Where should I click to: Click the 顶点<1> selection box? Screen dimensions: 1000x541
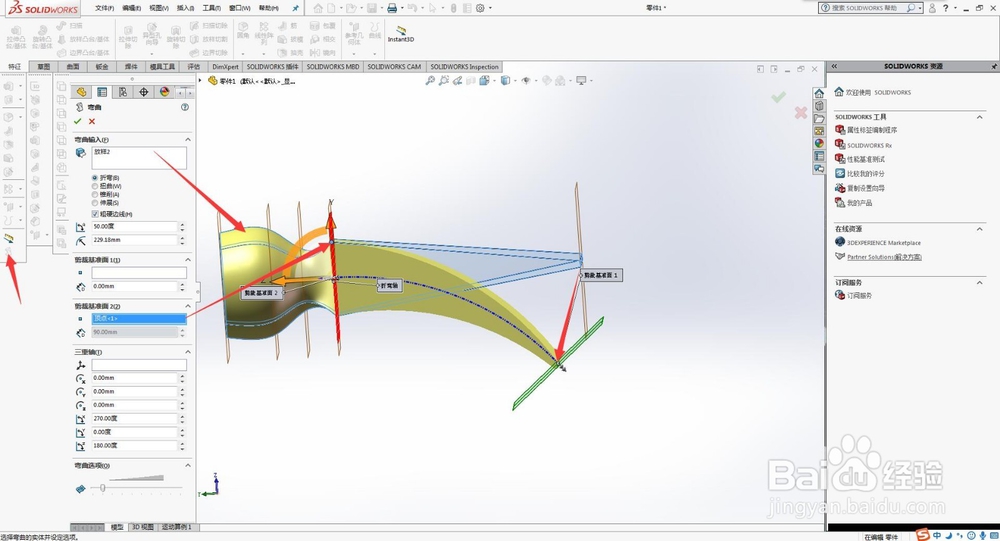click(139, 318)
